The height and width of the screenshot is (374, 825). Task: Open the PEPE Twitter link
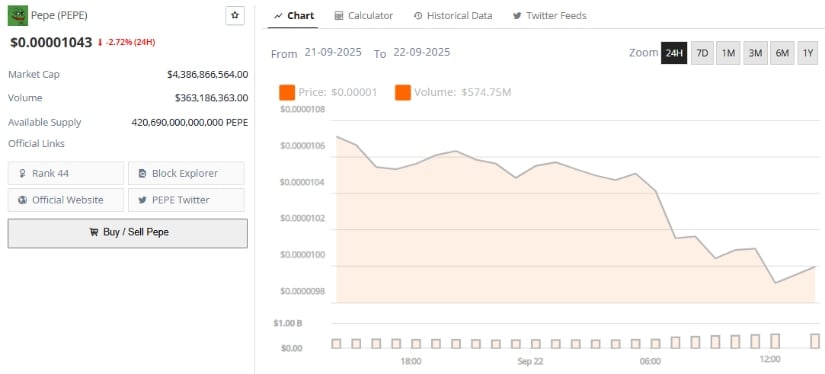pos(186,200)
